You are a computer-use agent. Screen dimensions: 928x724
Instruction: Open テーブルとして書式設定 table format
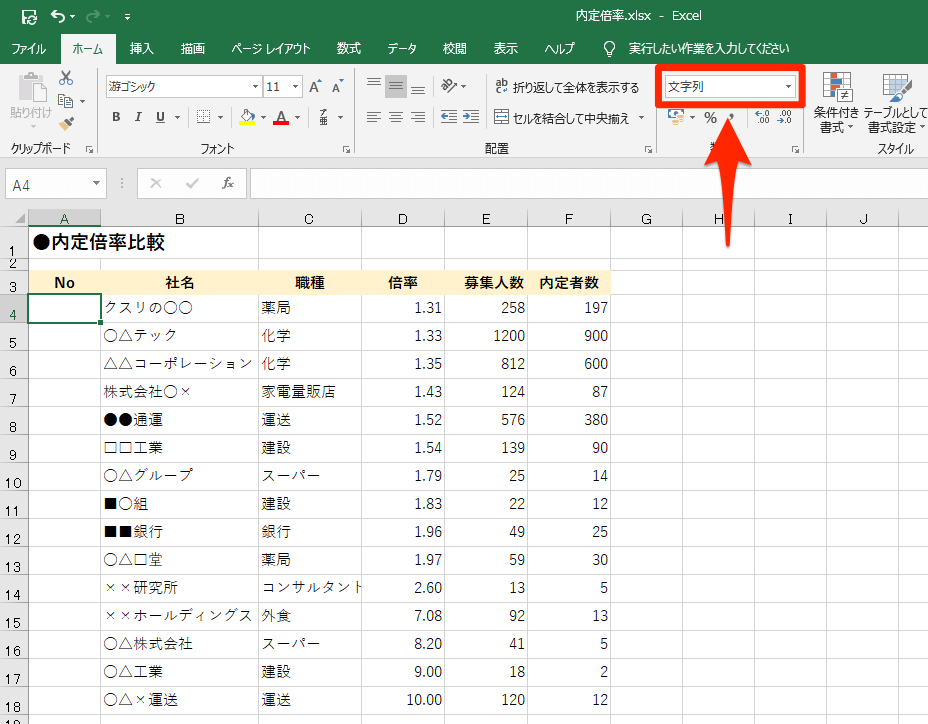pos(895,103)
